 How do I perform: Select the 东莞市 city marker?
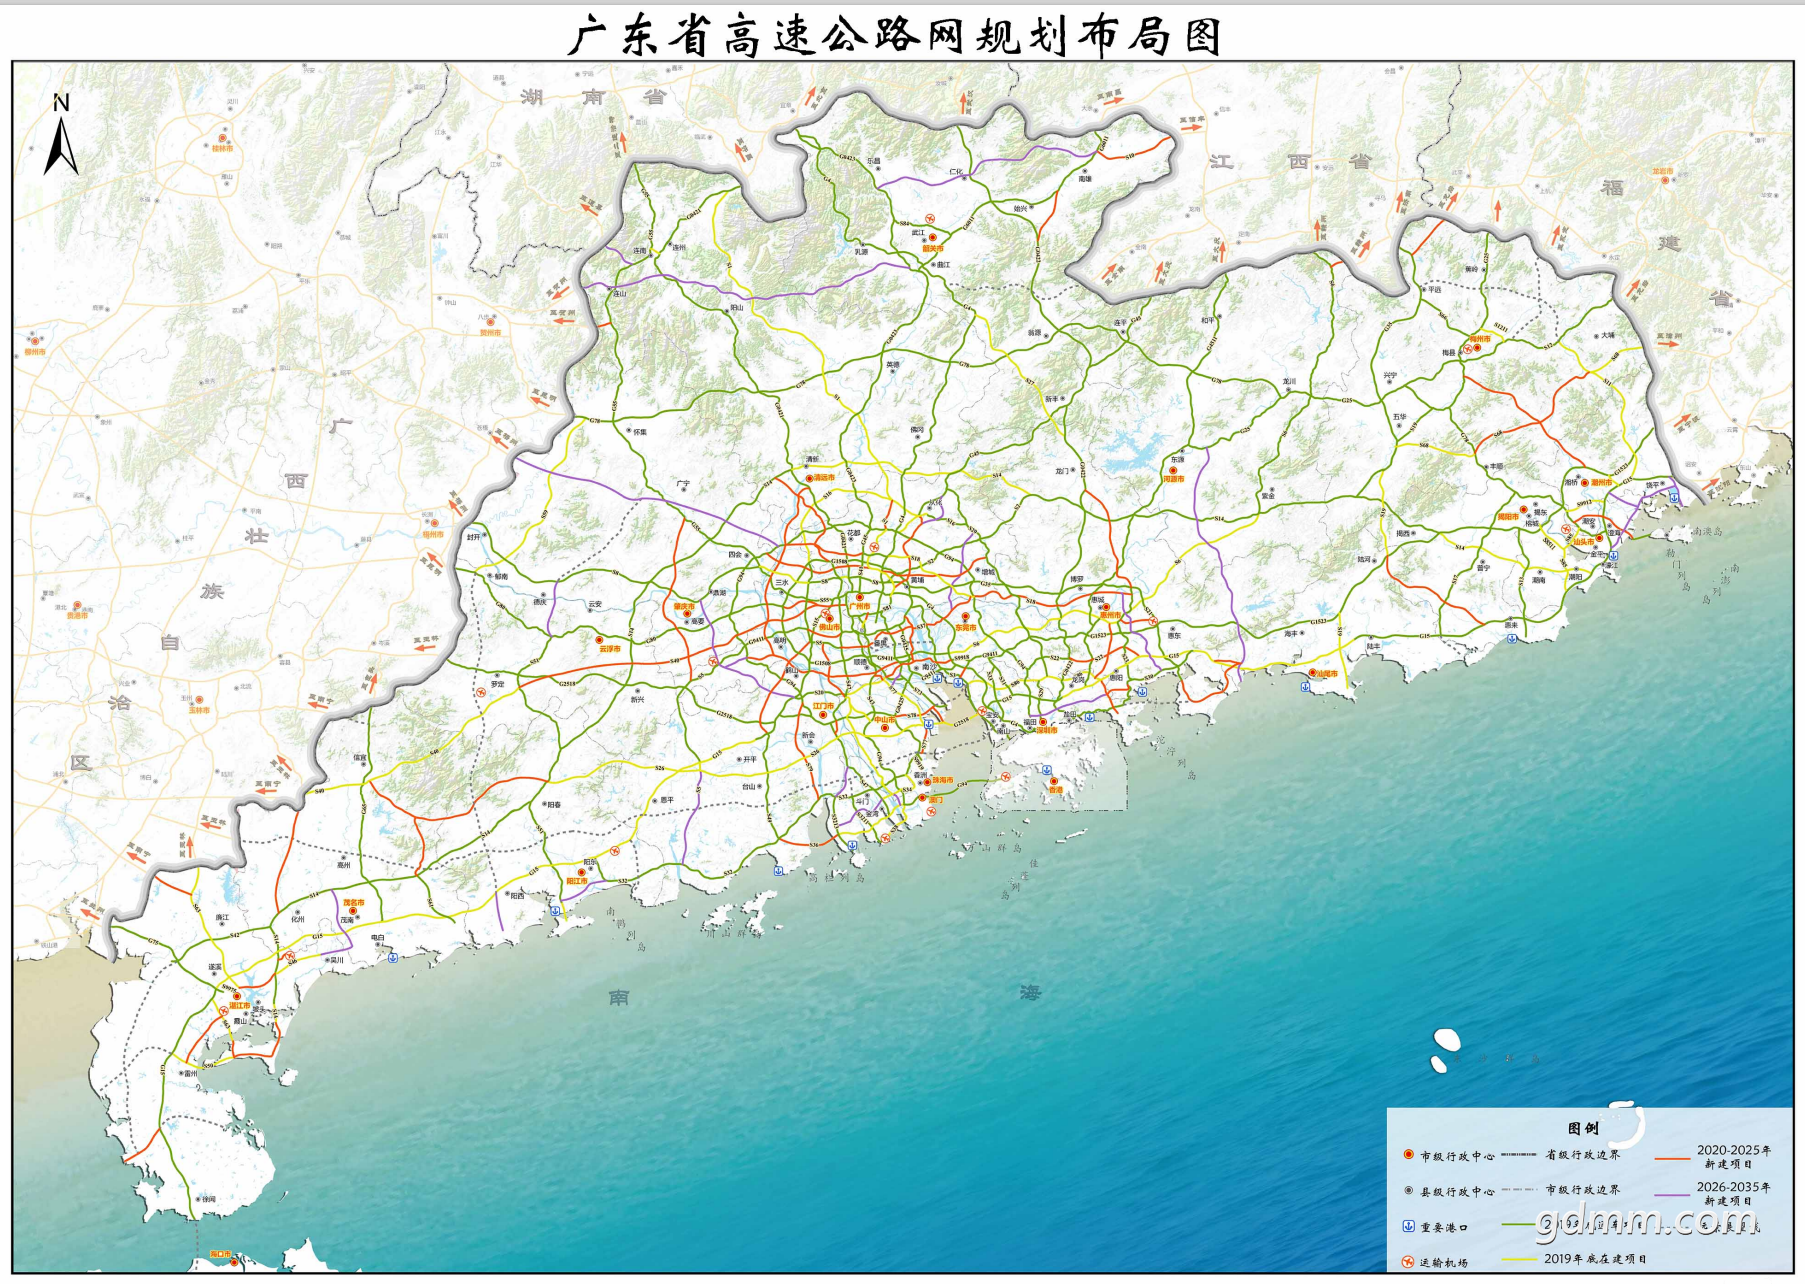965,618
